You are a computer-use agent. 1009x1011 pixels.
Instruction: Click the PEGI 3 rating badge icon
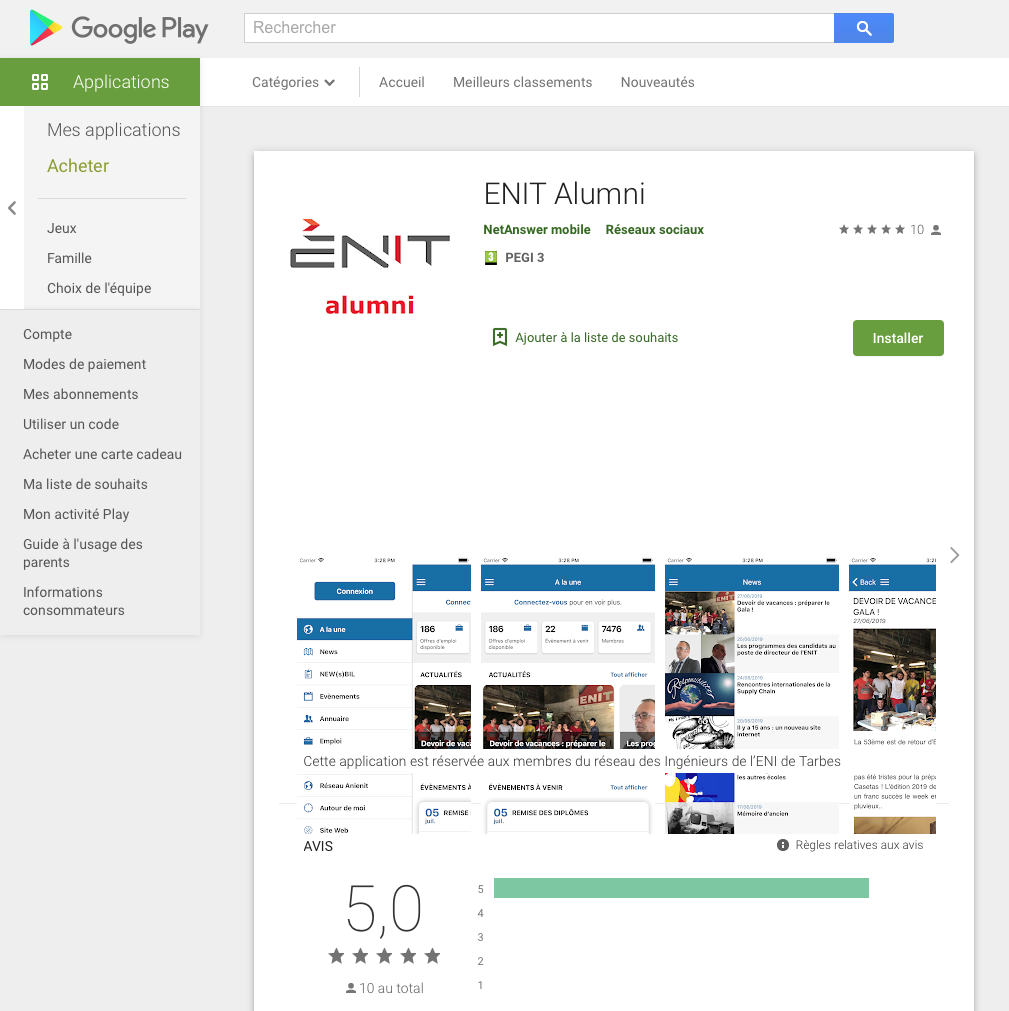(491, 258)
